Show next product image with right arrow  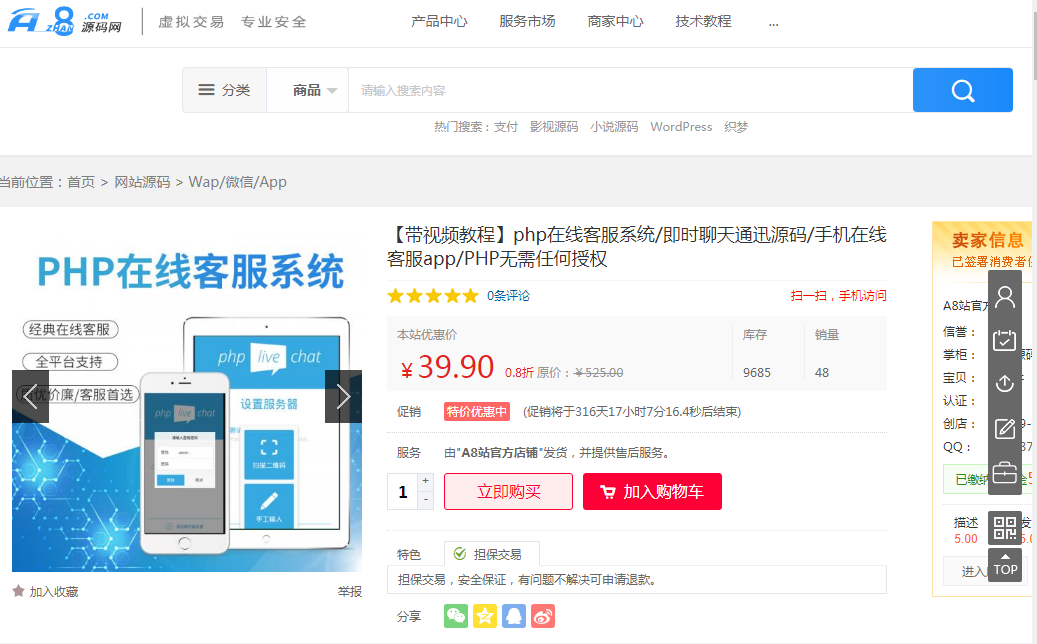[343, 397]
